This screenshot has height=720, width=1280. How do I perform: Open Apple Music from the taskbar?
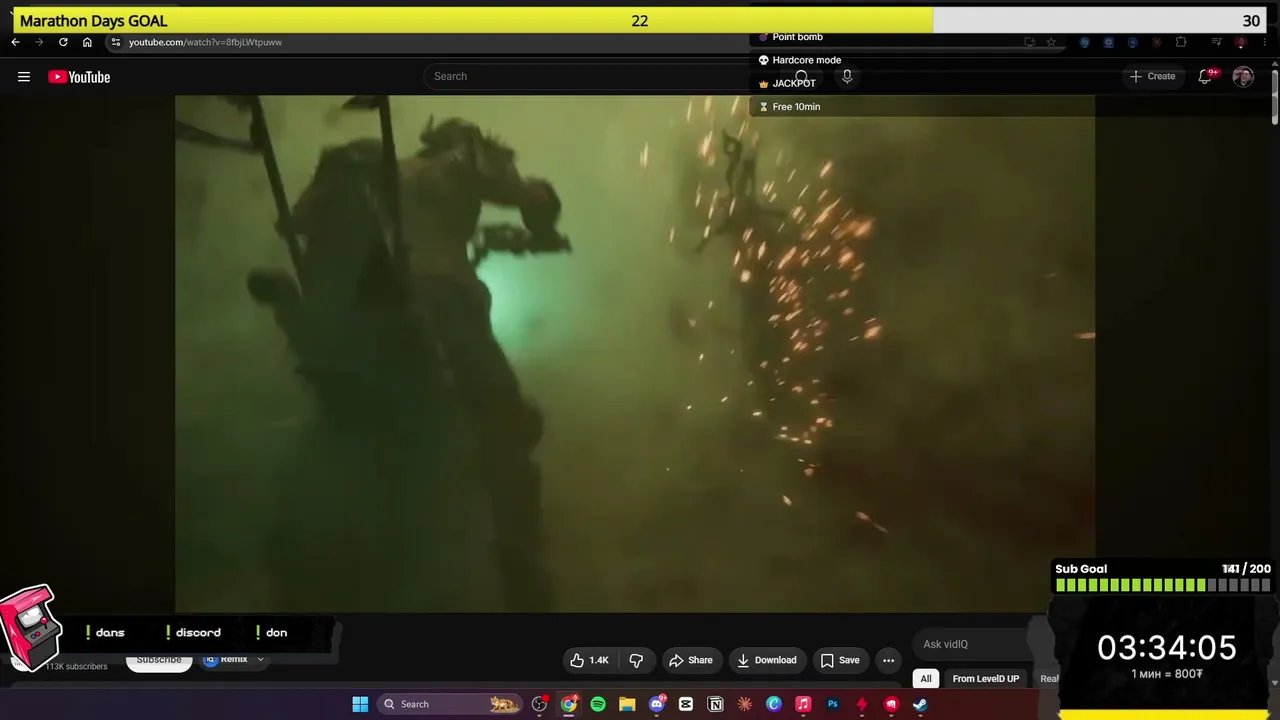pyautogui.click(x=803, y=704)
